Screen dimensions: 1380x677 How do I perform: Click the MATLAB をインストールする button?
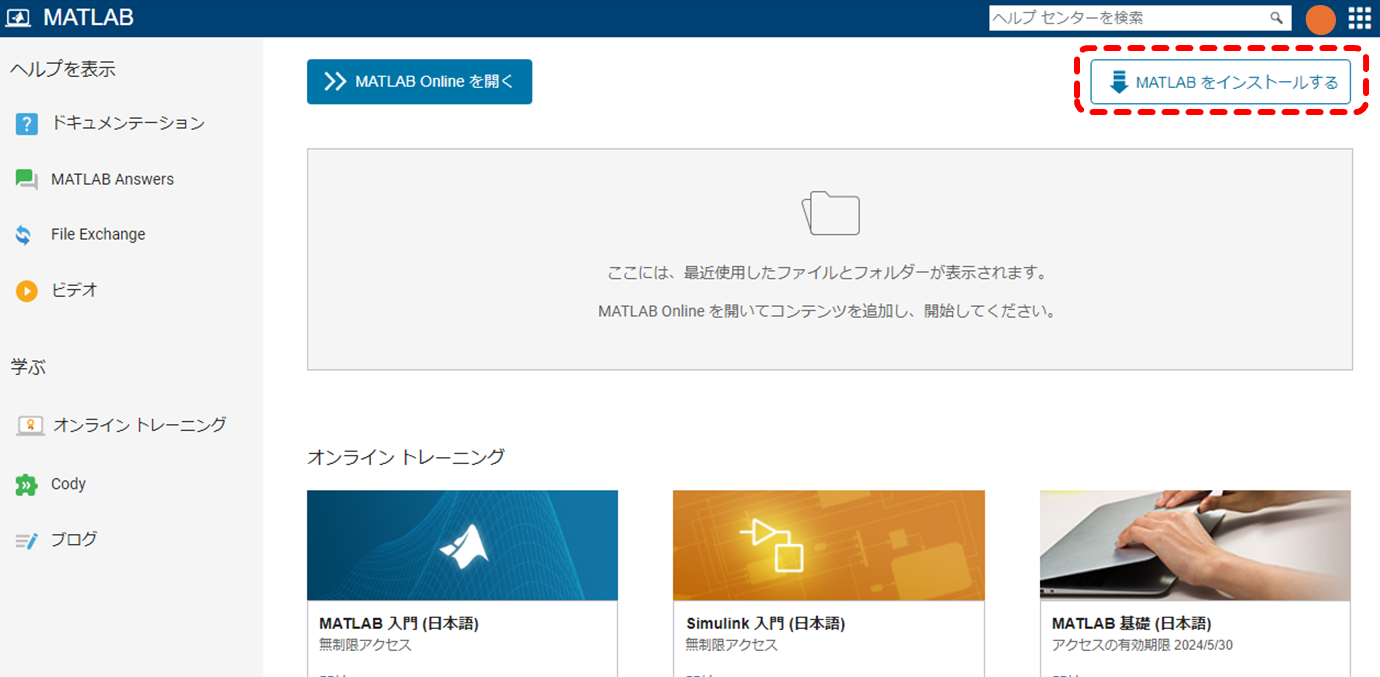(x=1220, y=82)
